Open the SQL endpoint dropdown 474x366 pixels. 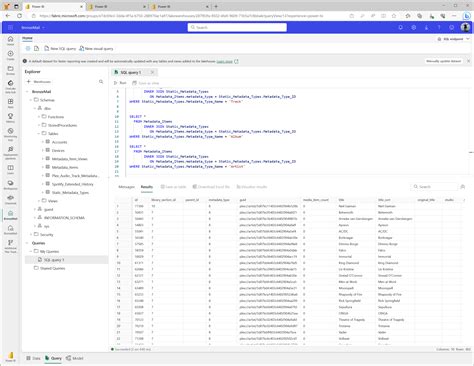click(453, 39)
